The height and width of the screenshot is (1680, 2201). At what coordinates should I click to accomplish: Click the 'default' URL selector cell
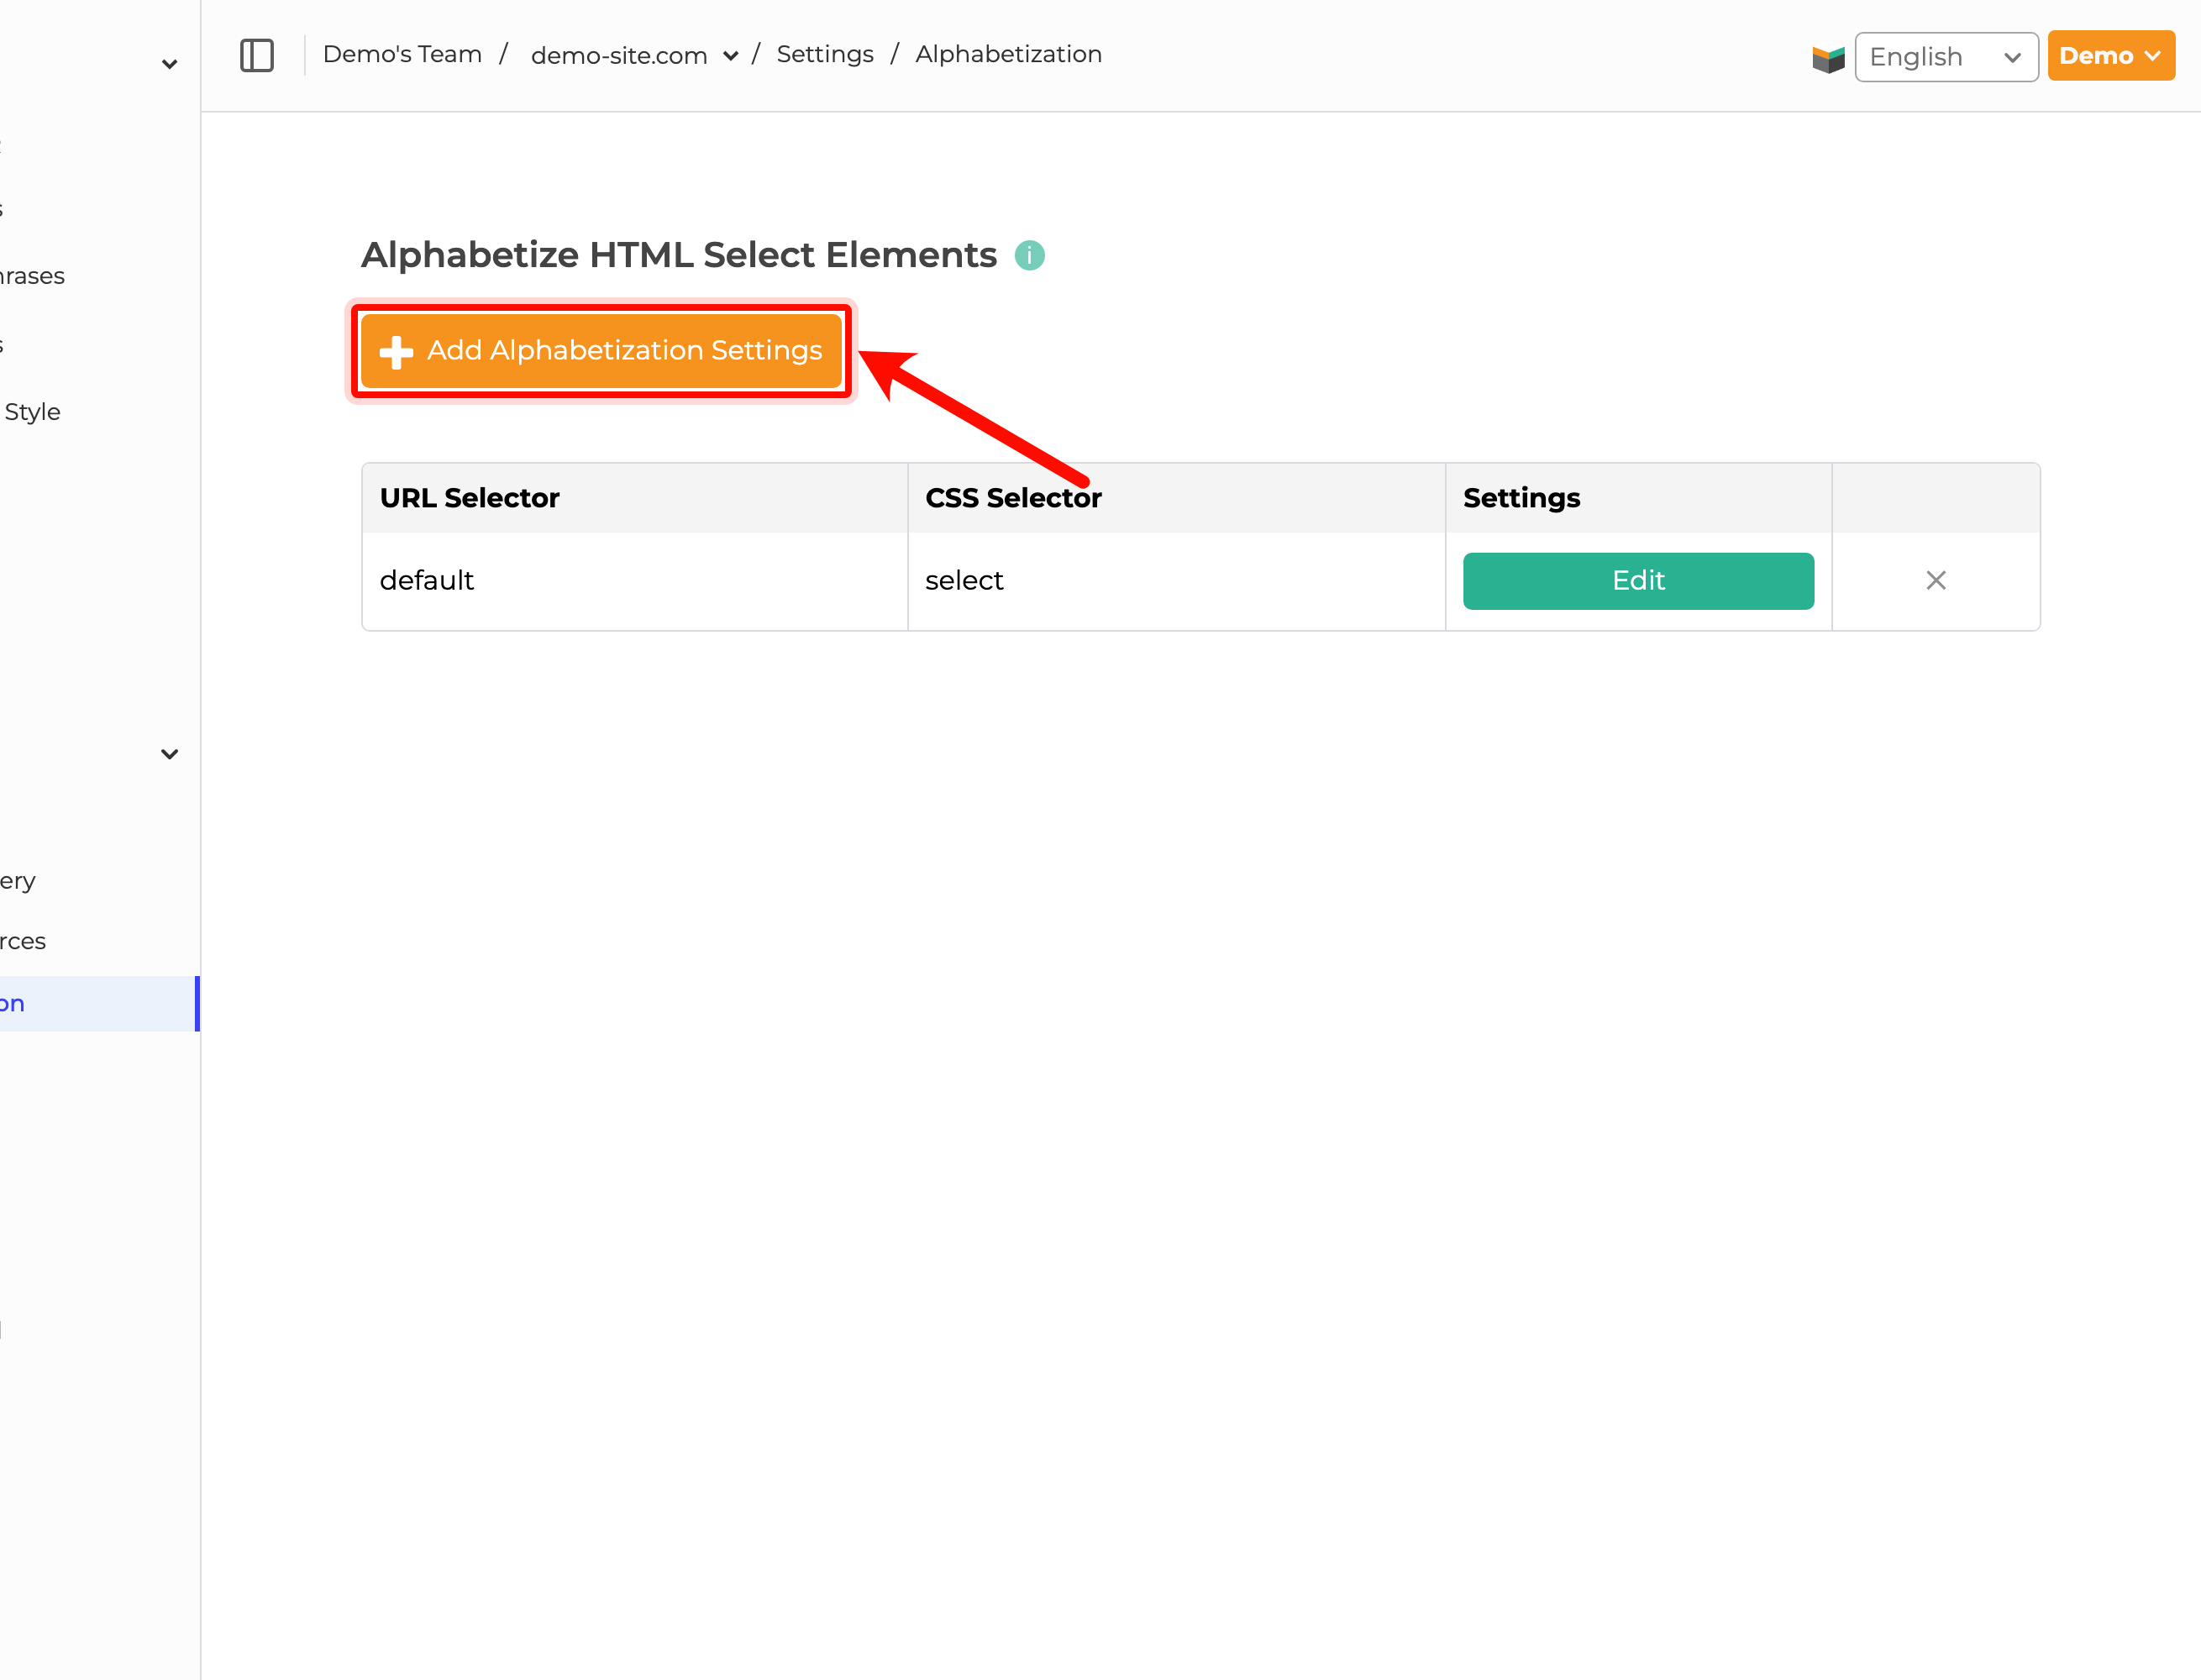(x=634, y=581)
